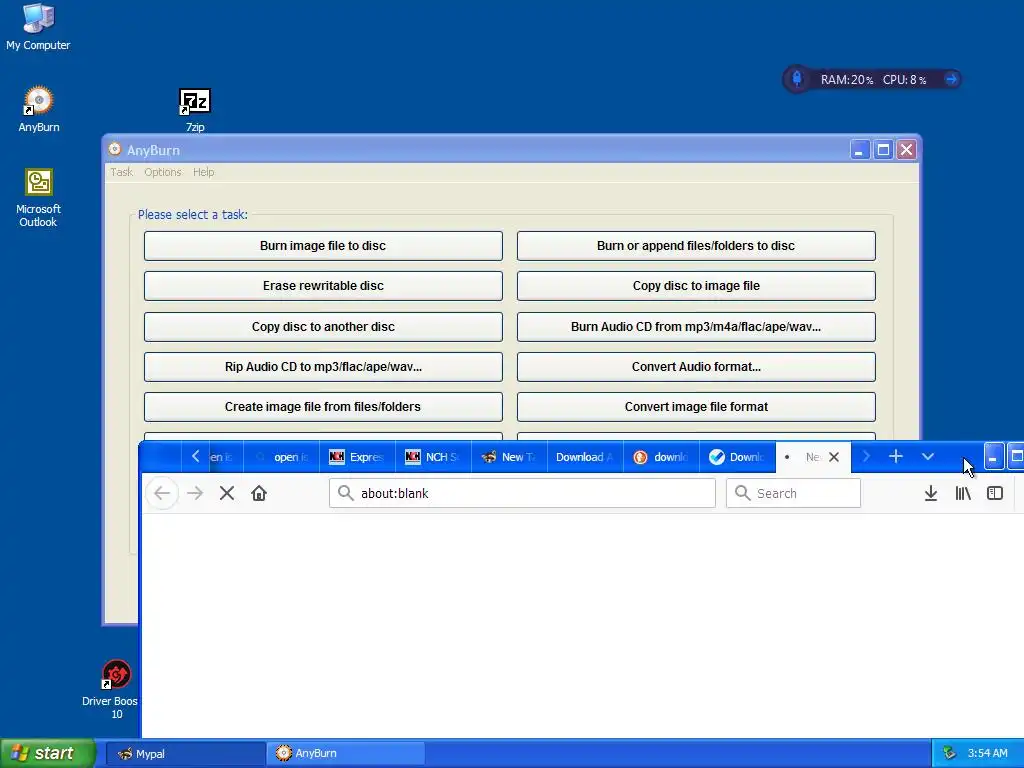
Task: Click the 3:54 AM taskbar clock
Action: (987, 753)
